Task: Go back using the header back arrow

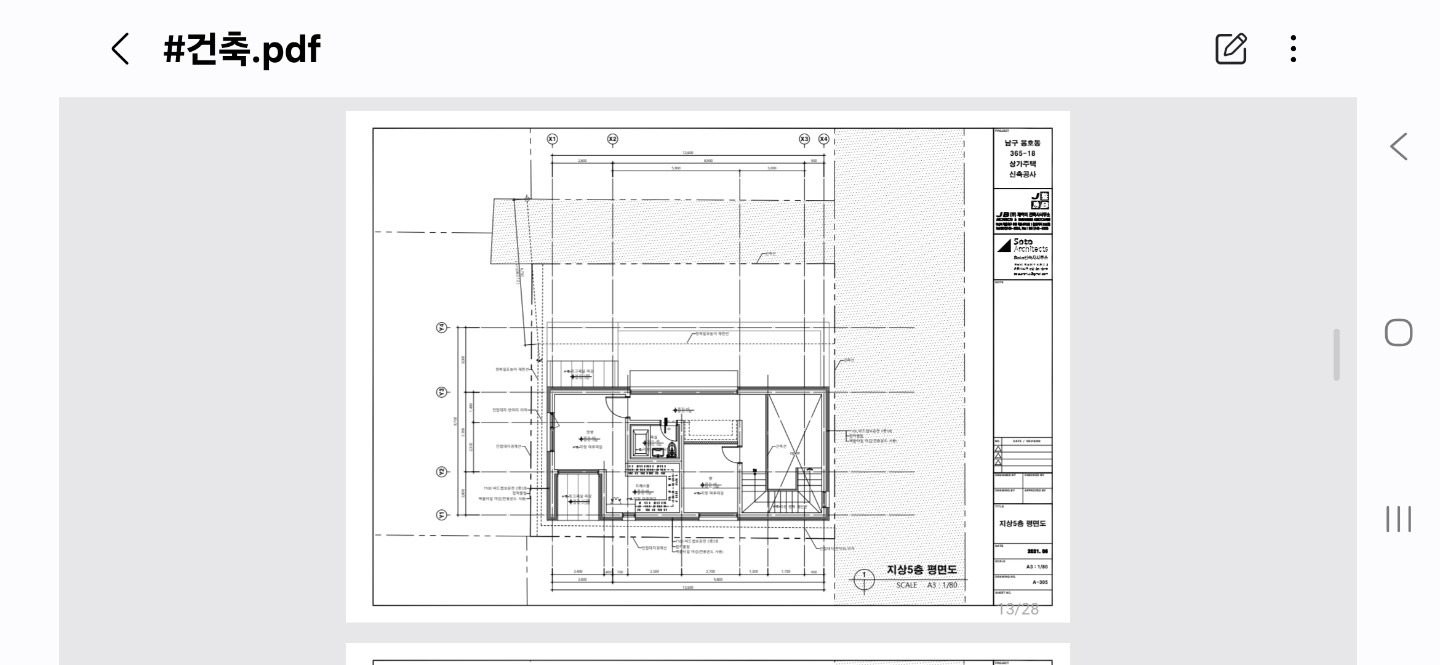Action: pos(120,48)
